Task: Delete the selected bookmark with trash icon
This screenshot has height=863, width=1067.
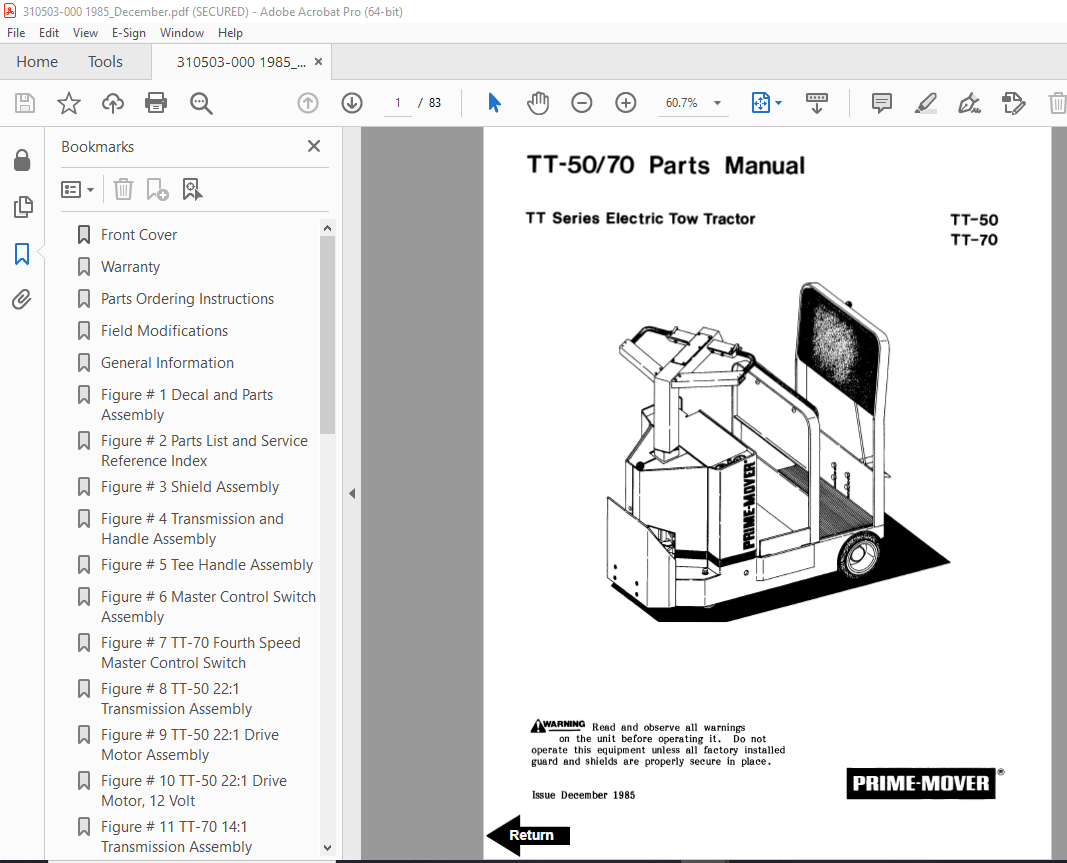Action: (x=122, y=189)
